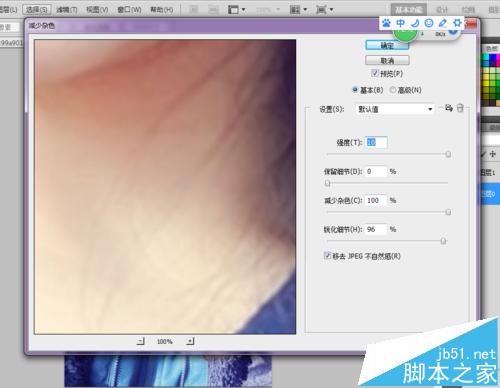This screenshot has width=500, height=388.
Task: Open the 选择(S) menu
Action: 37,9
